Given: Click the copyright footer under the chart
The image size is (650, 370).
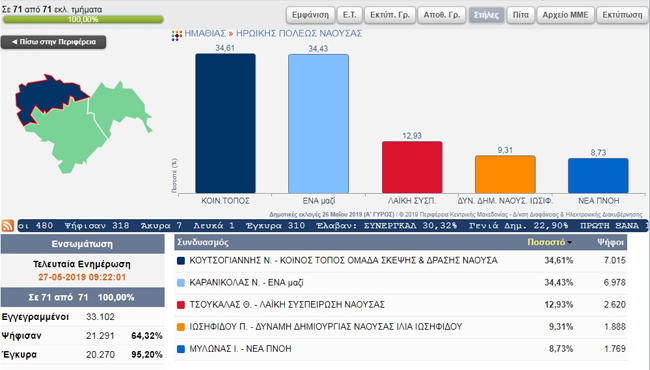Looking at the screenshot, I should point(456,215).
